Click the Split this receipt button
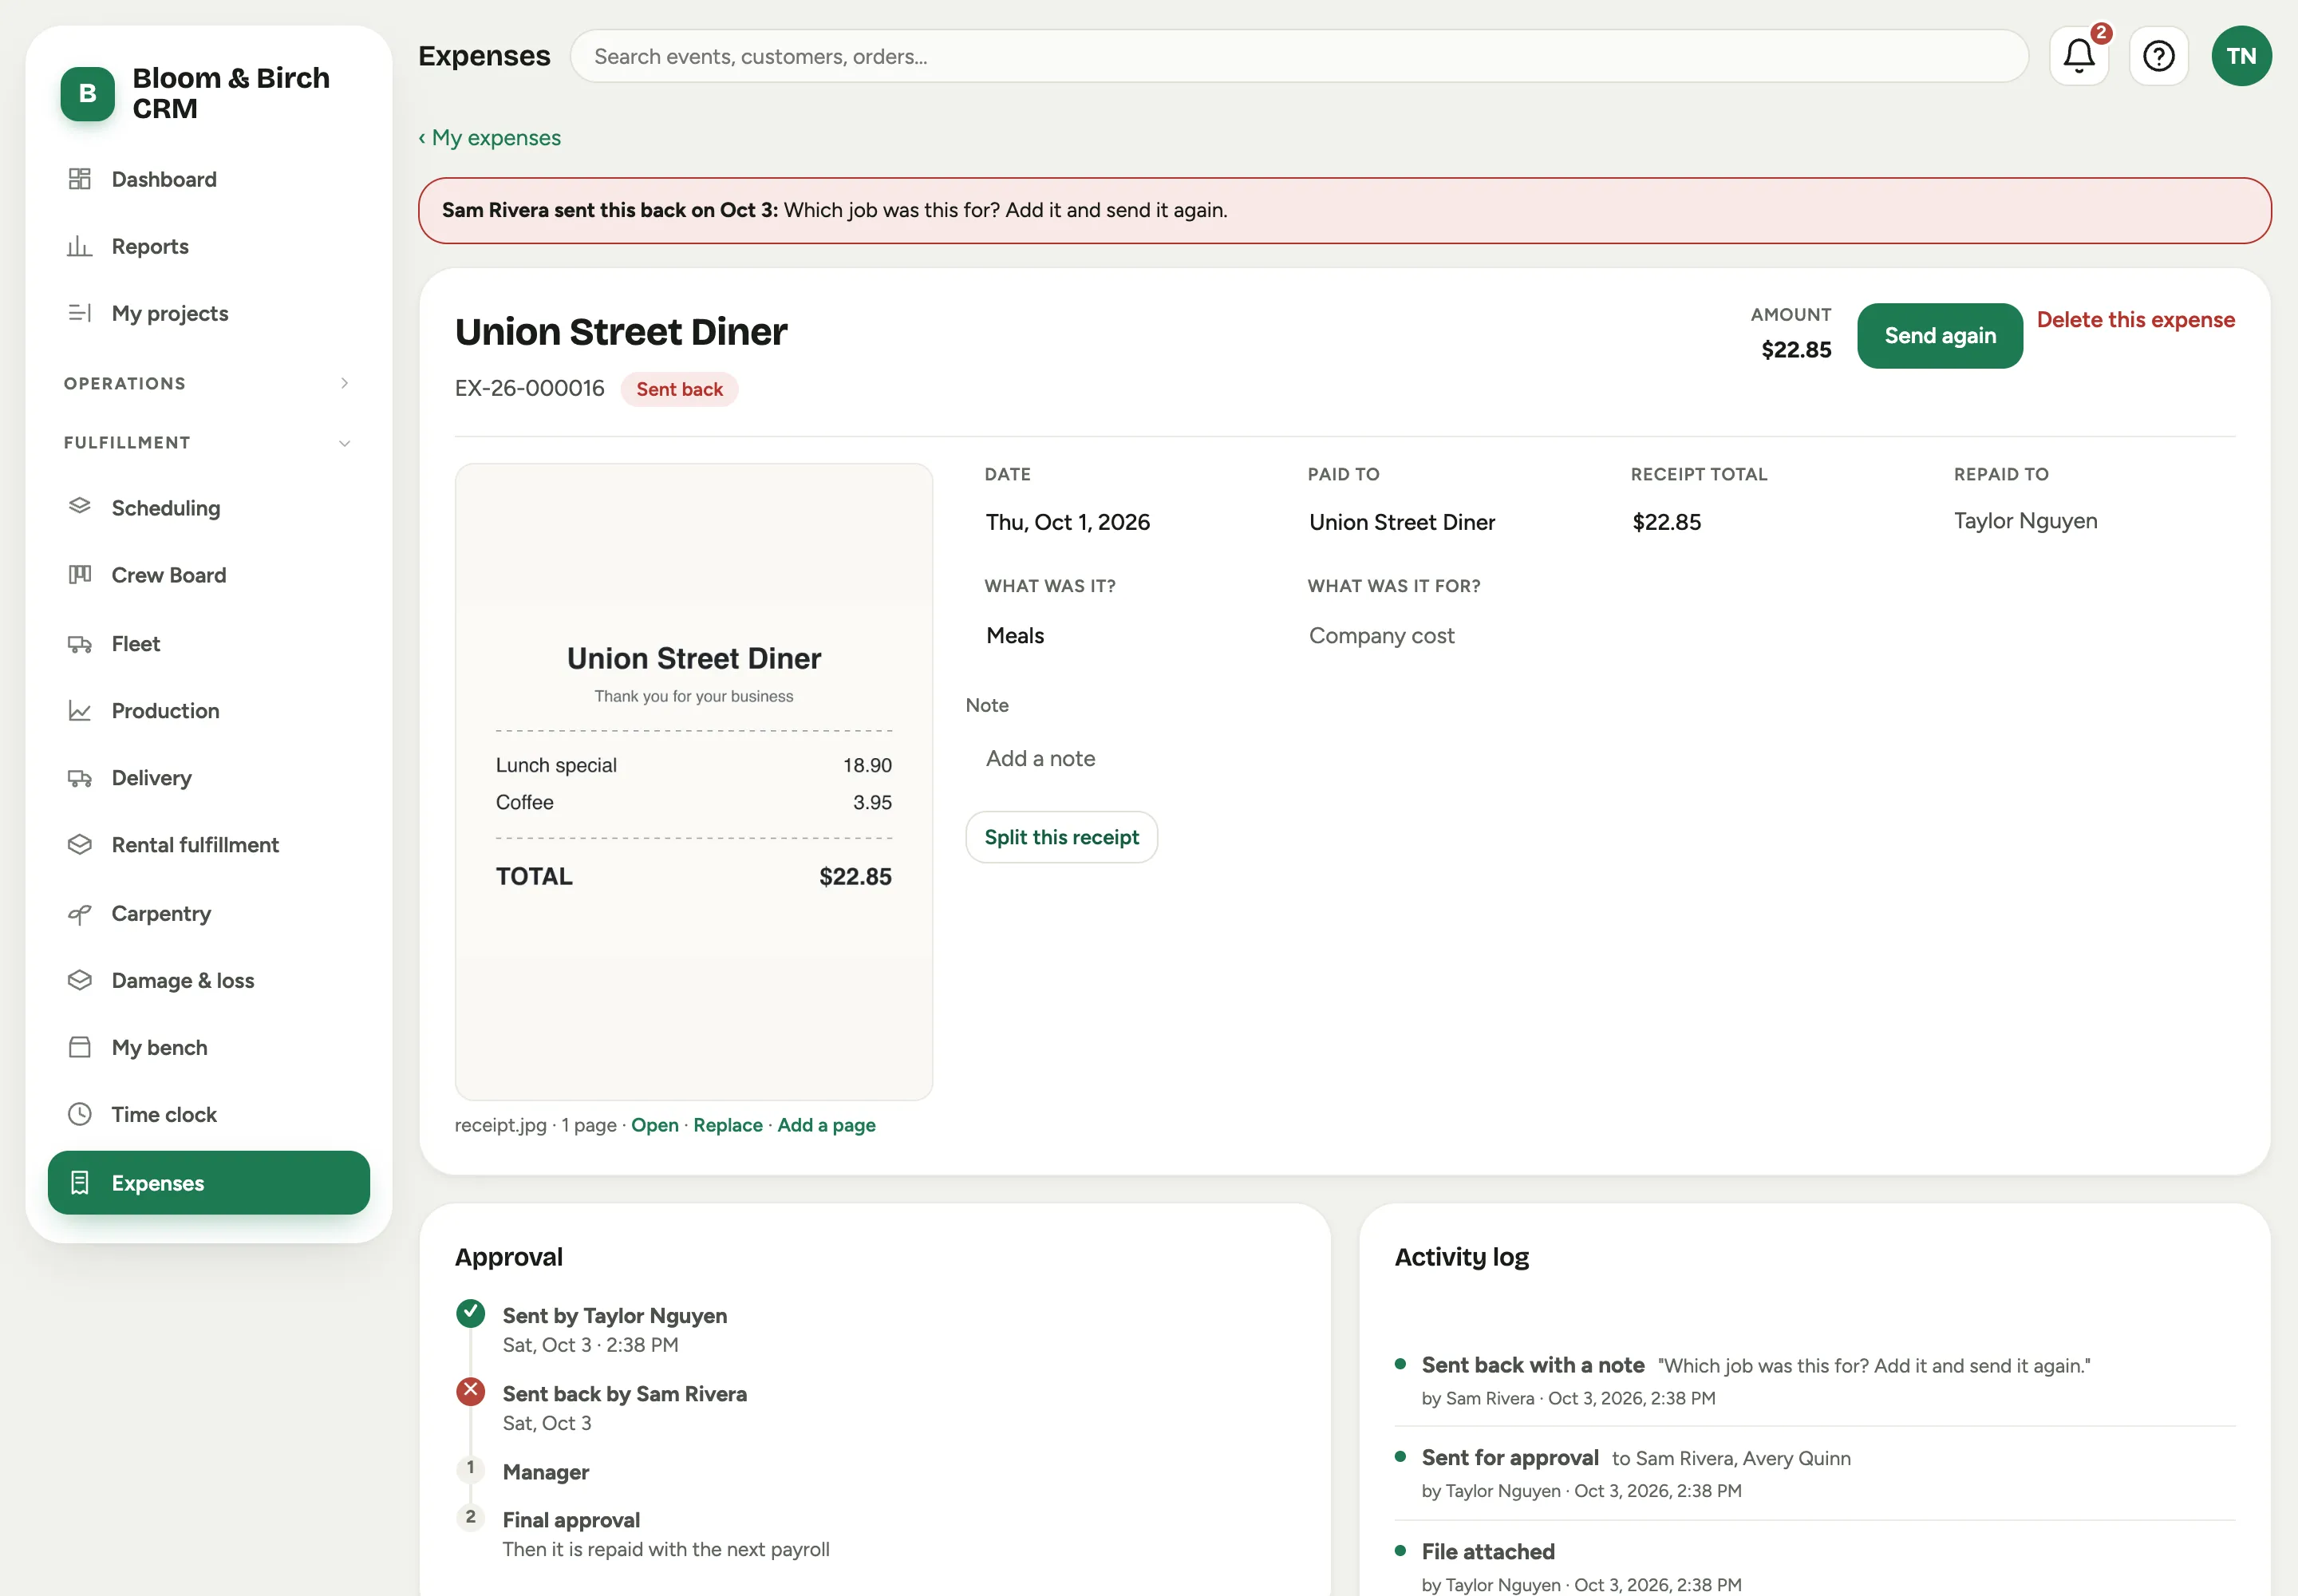Screen dimensions: 2298x1596 tap(1061, 837)
